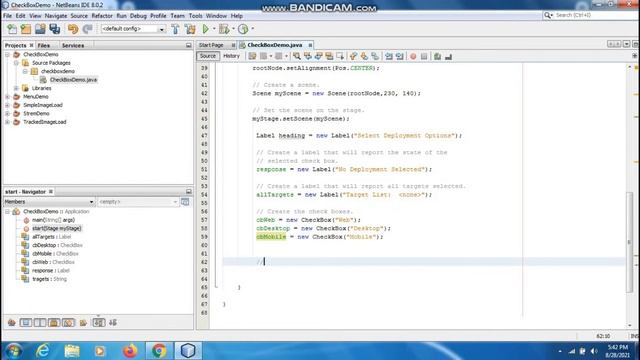
Task: Toggle Show Inner Classes filter in Navigator
Action: [68, 323]
